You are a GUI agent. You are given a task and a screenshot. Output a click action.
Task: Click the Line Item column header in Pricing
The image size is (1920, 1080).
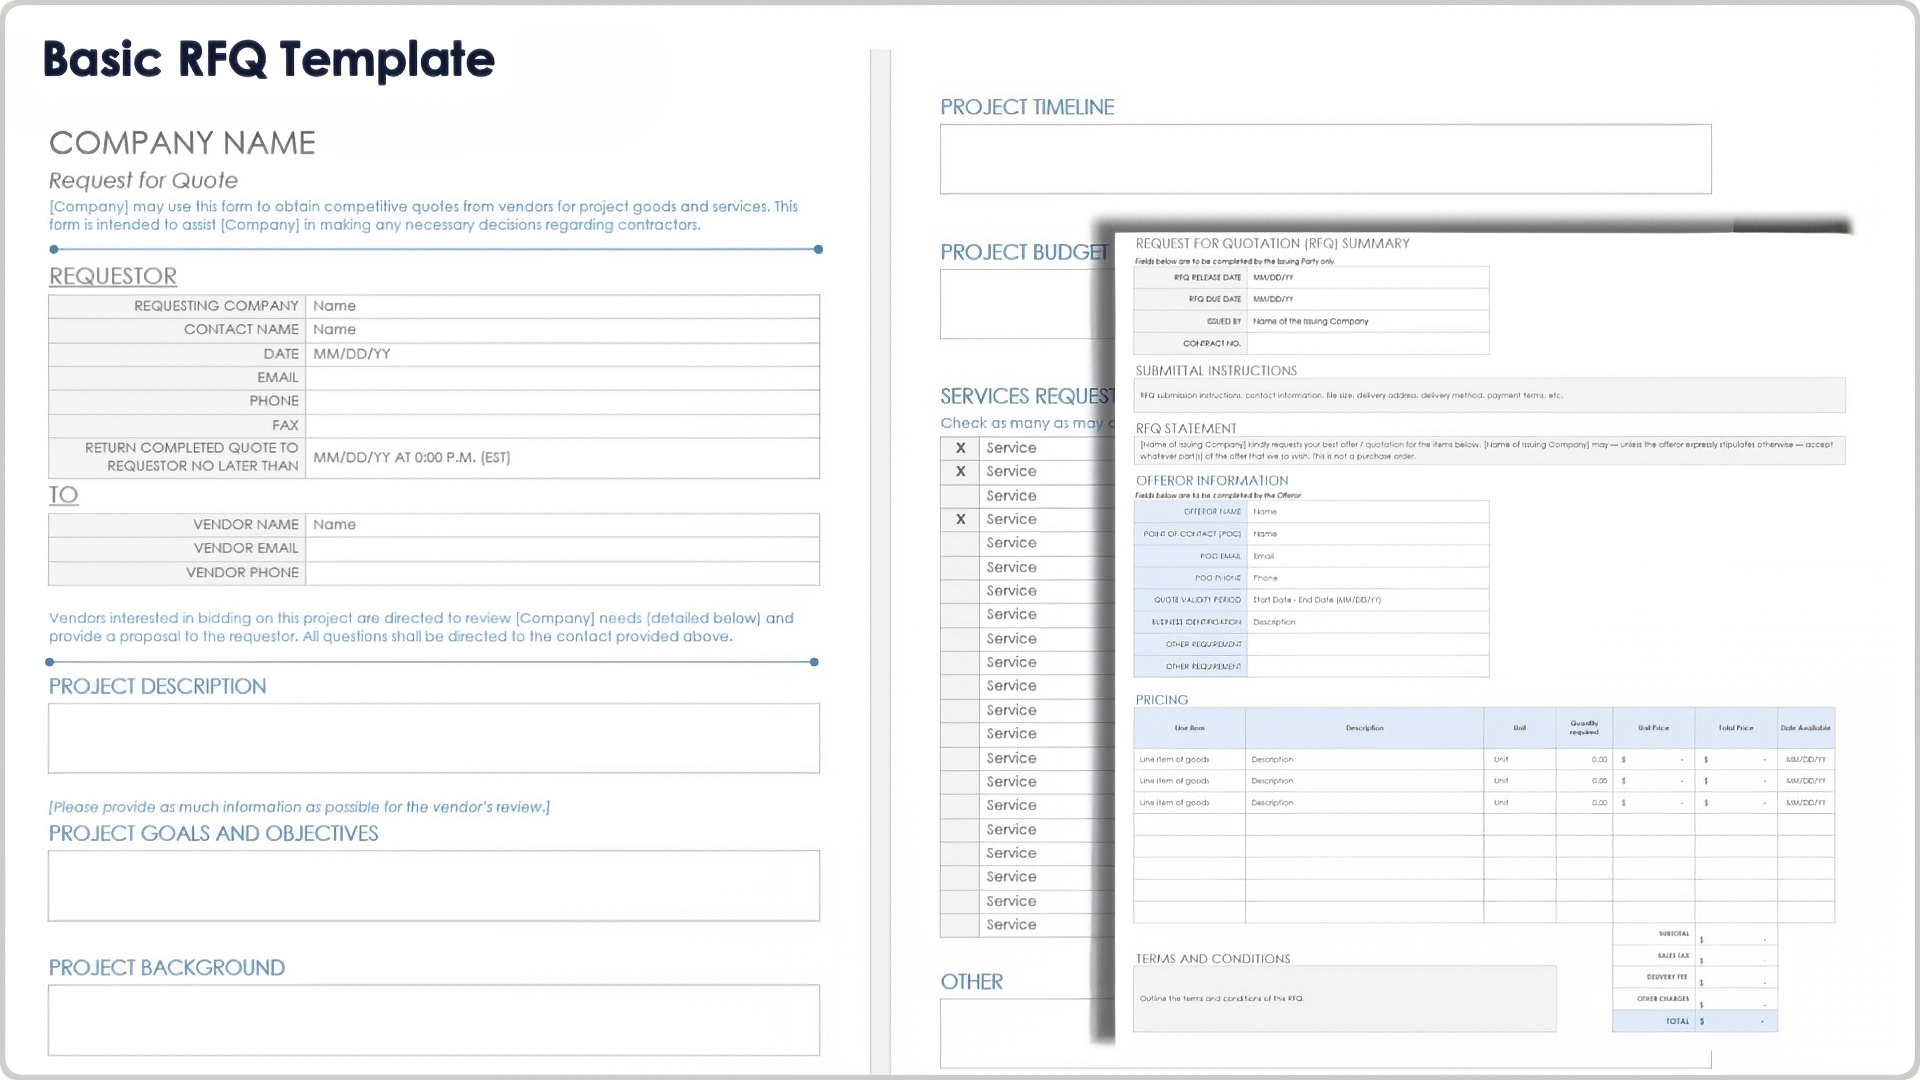(x=1190, y=728)
